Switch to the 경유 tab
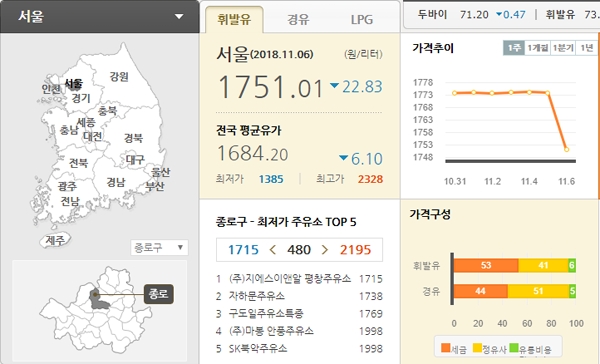 tap(298, 19)
